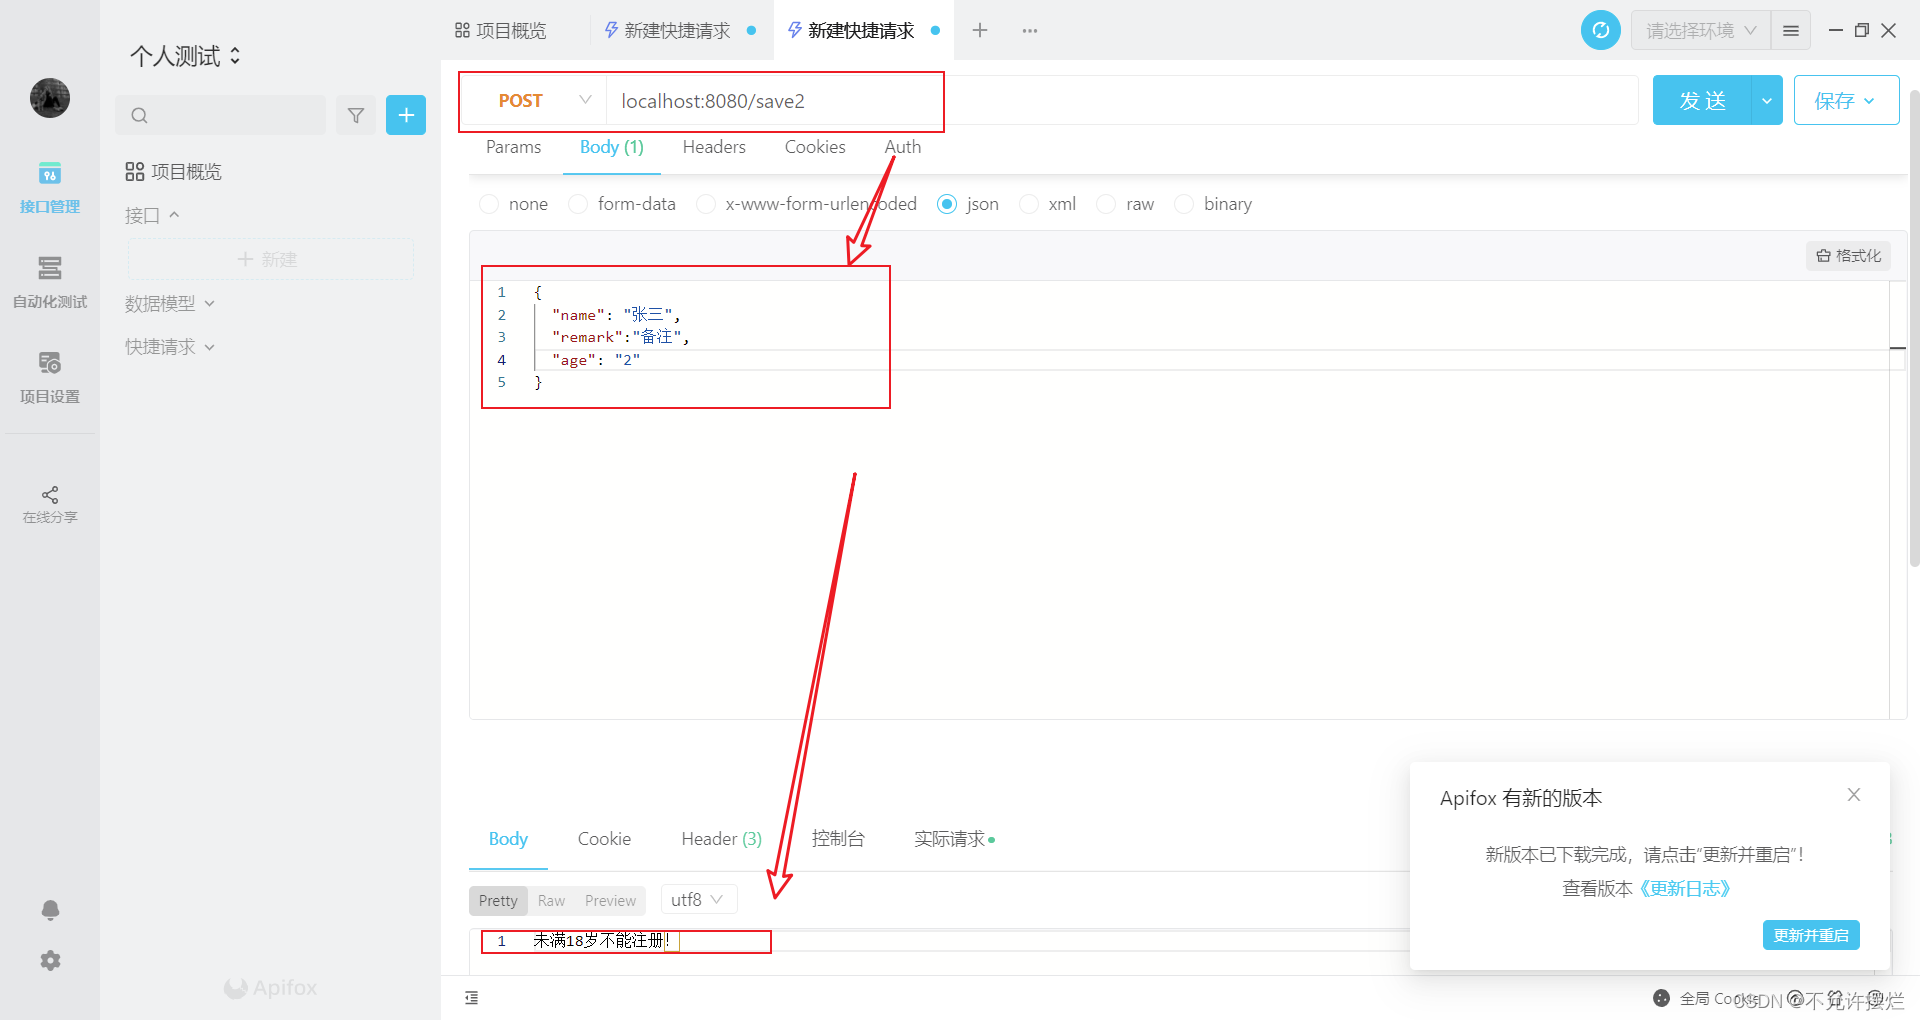Click the filter icon beside the search box
Screen dimensions: 1920x1020
tap(355, 115)
